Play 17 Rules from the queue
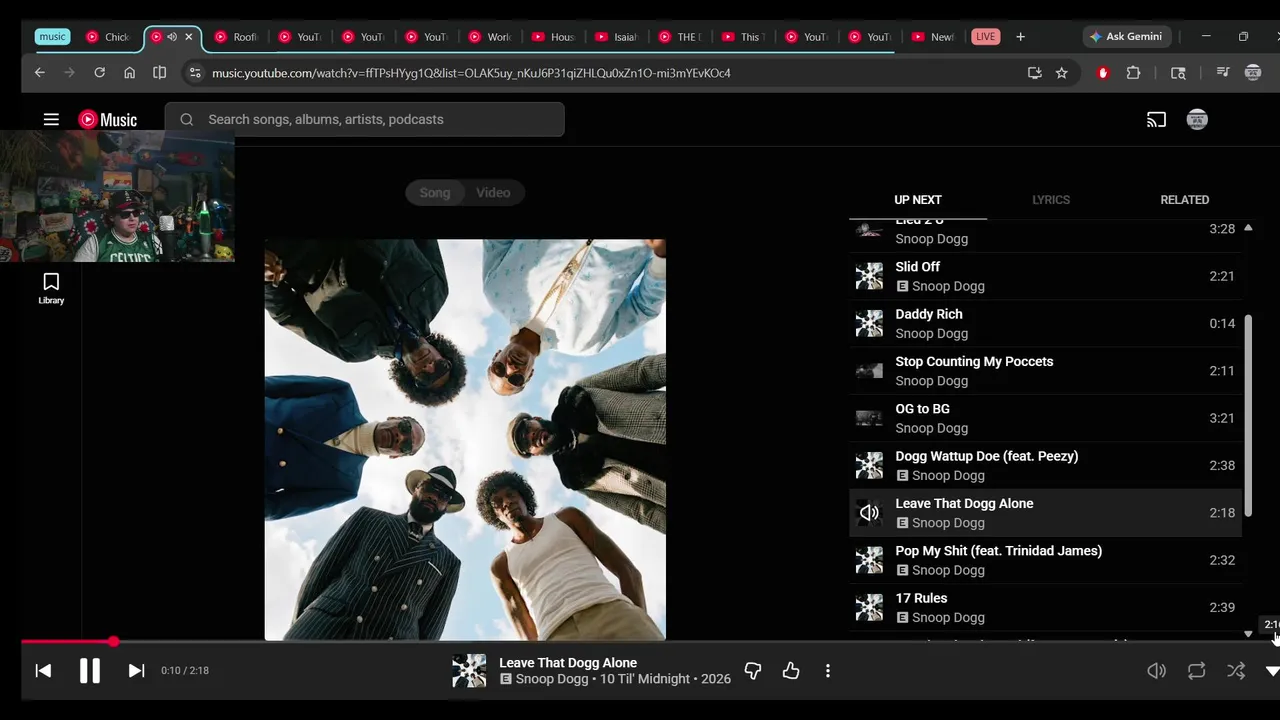This screenshot has height=720, width=1280. click(1045, 608)
